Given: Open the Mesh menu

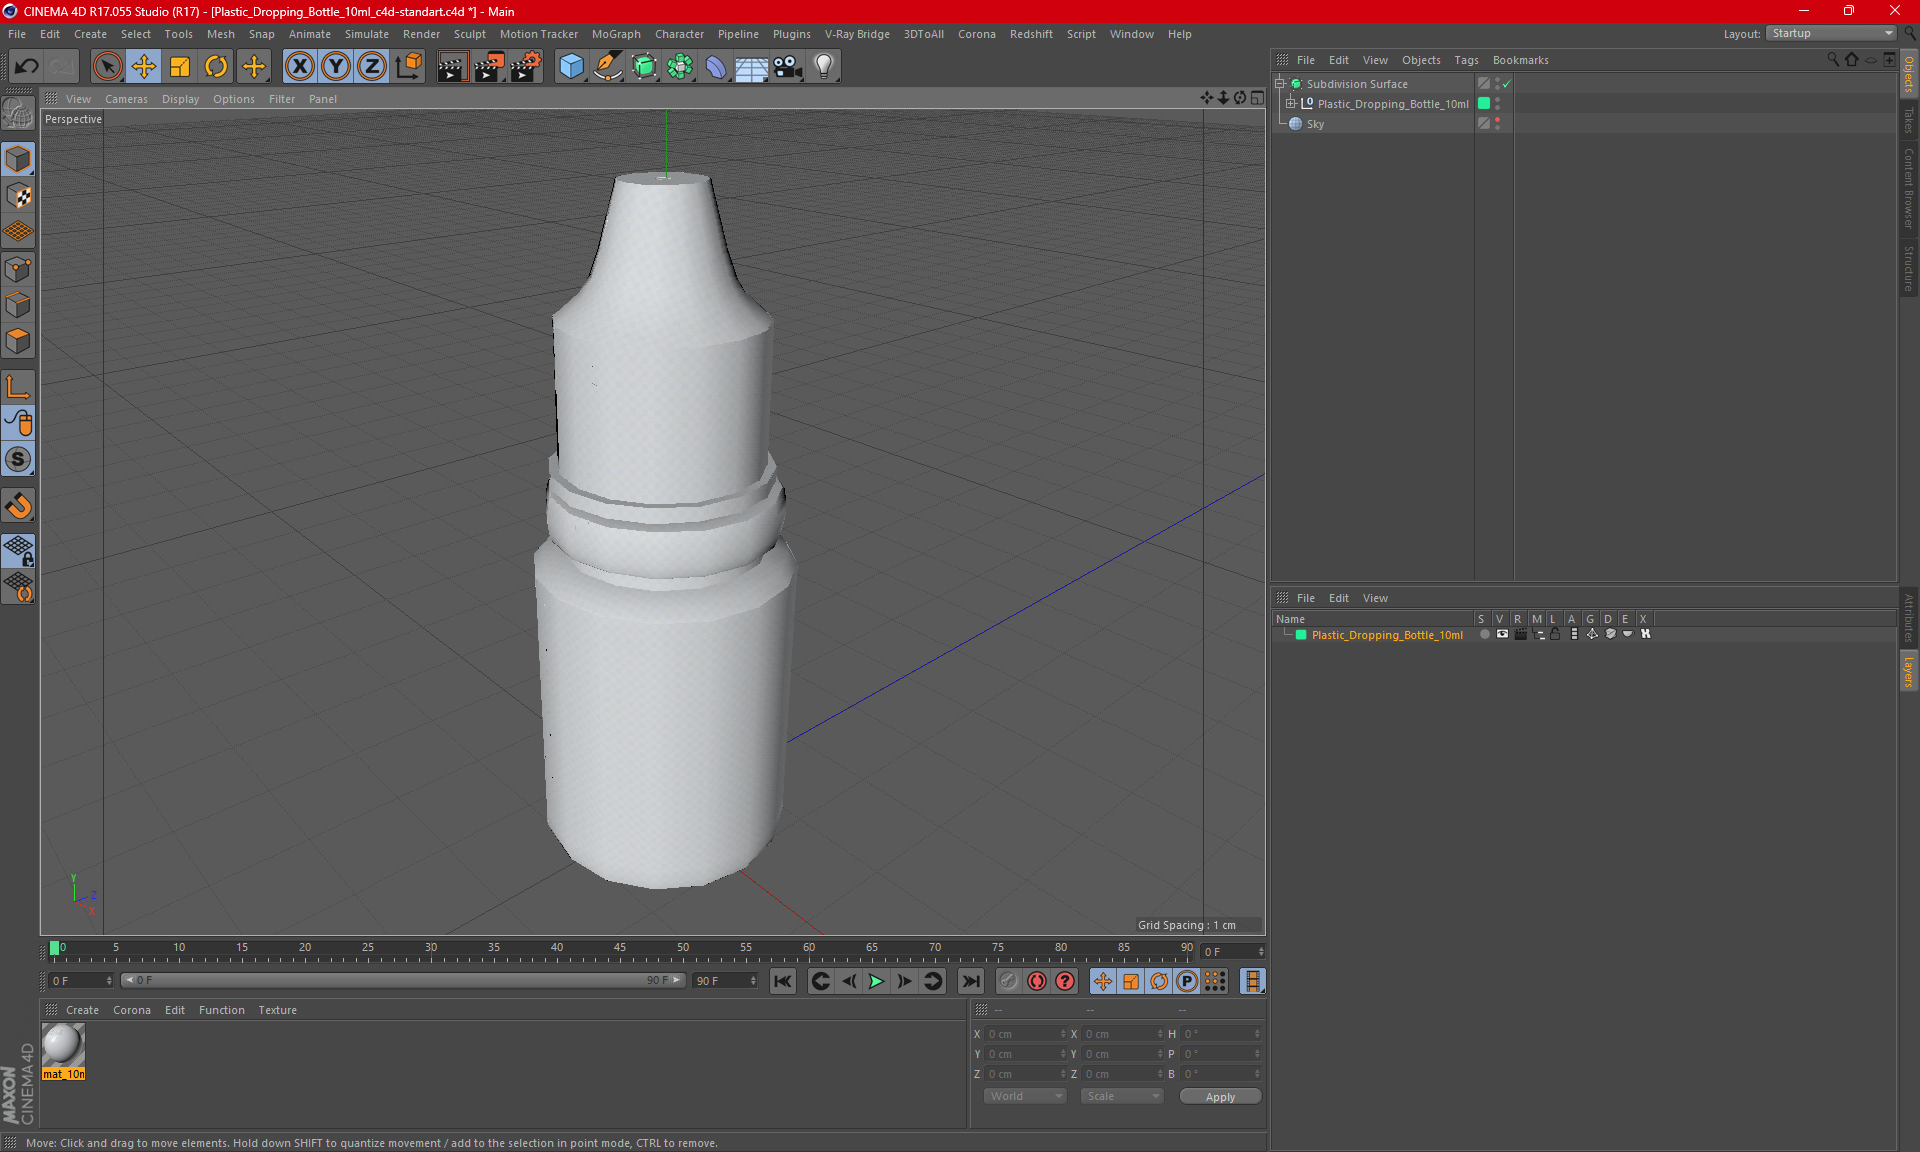Looking at the screenshot, I should [221, 34].
